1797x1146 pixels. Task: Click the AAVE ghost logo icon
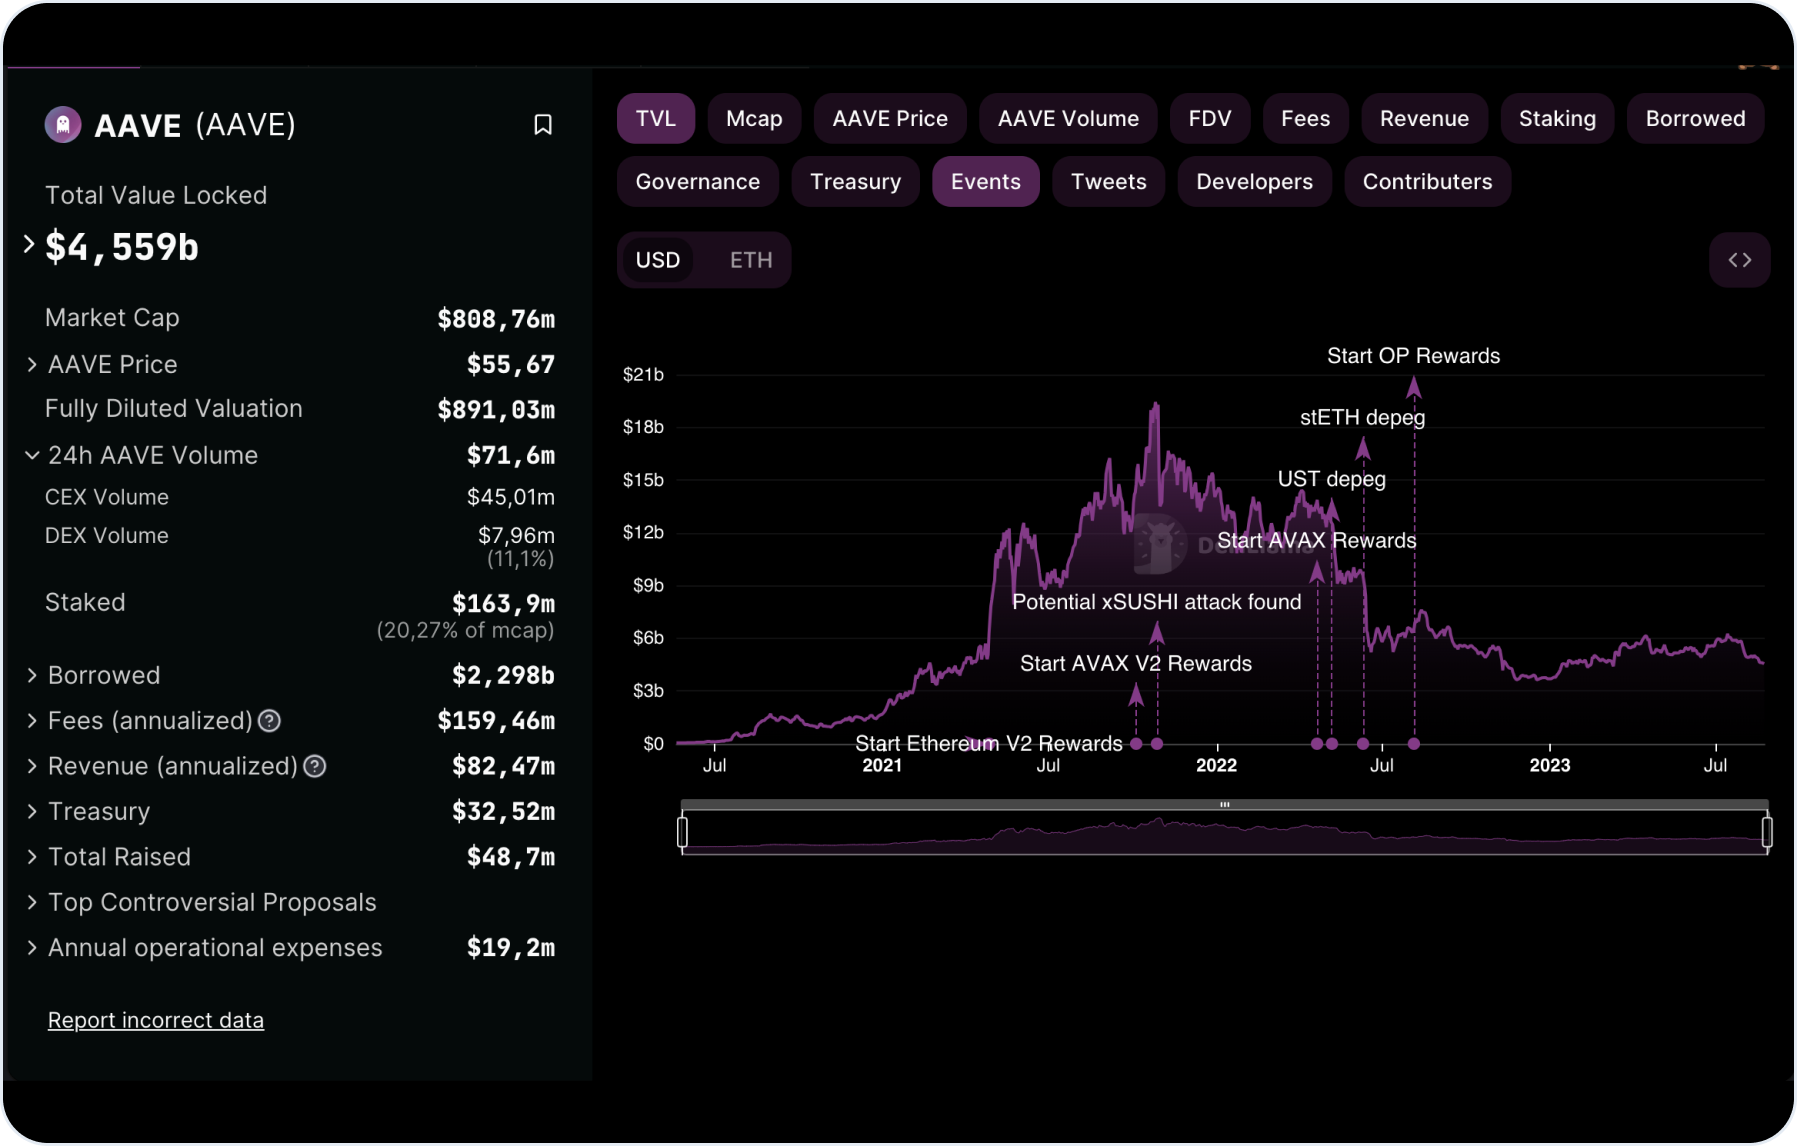[x=63, y=125]
